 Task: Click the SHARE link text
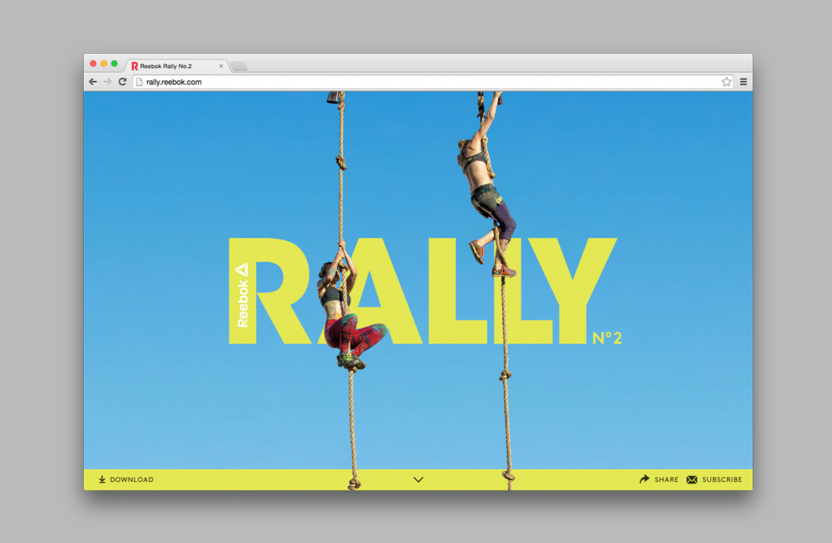666,479
